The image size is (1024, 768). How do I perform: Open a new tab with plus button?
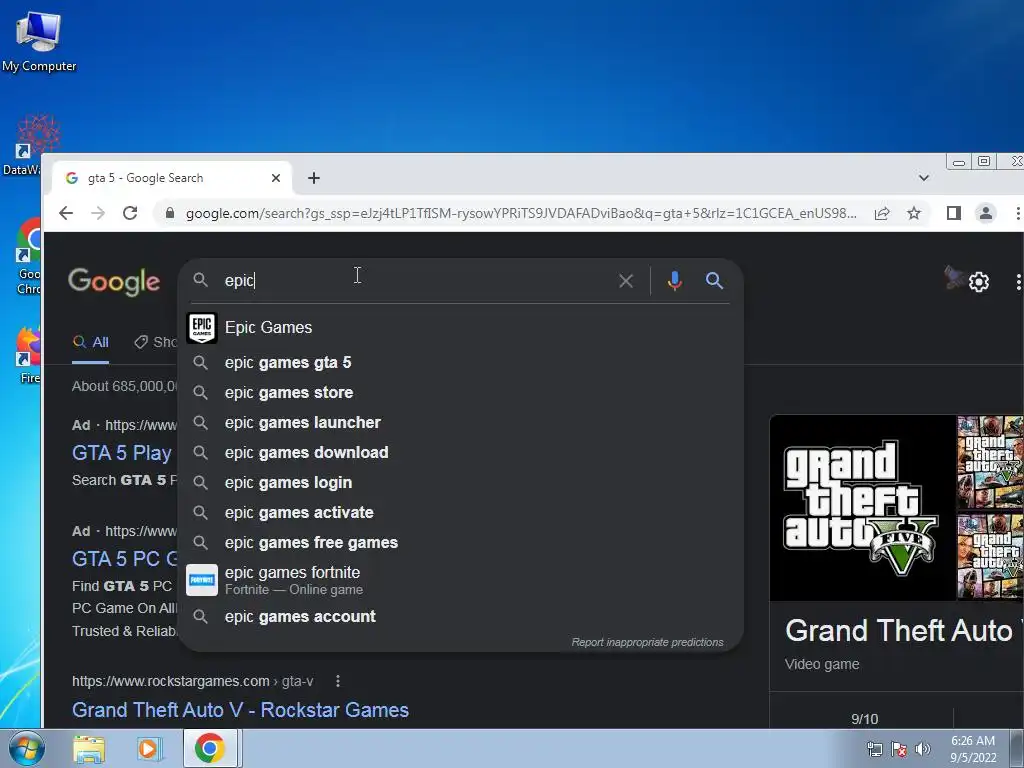pos(314,178)
